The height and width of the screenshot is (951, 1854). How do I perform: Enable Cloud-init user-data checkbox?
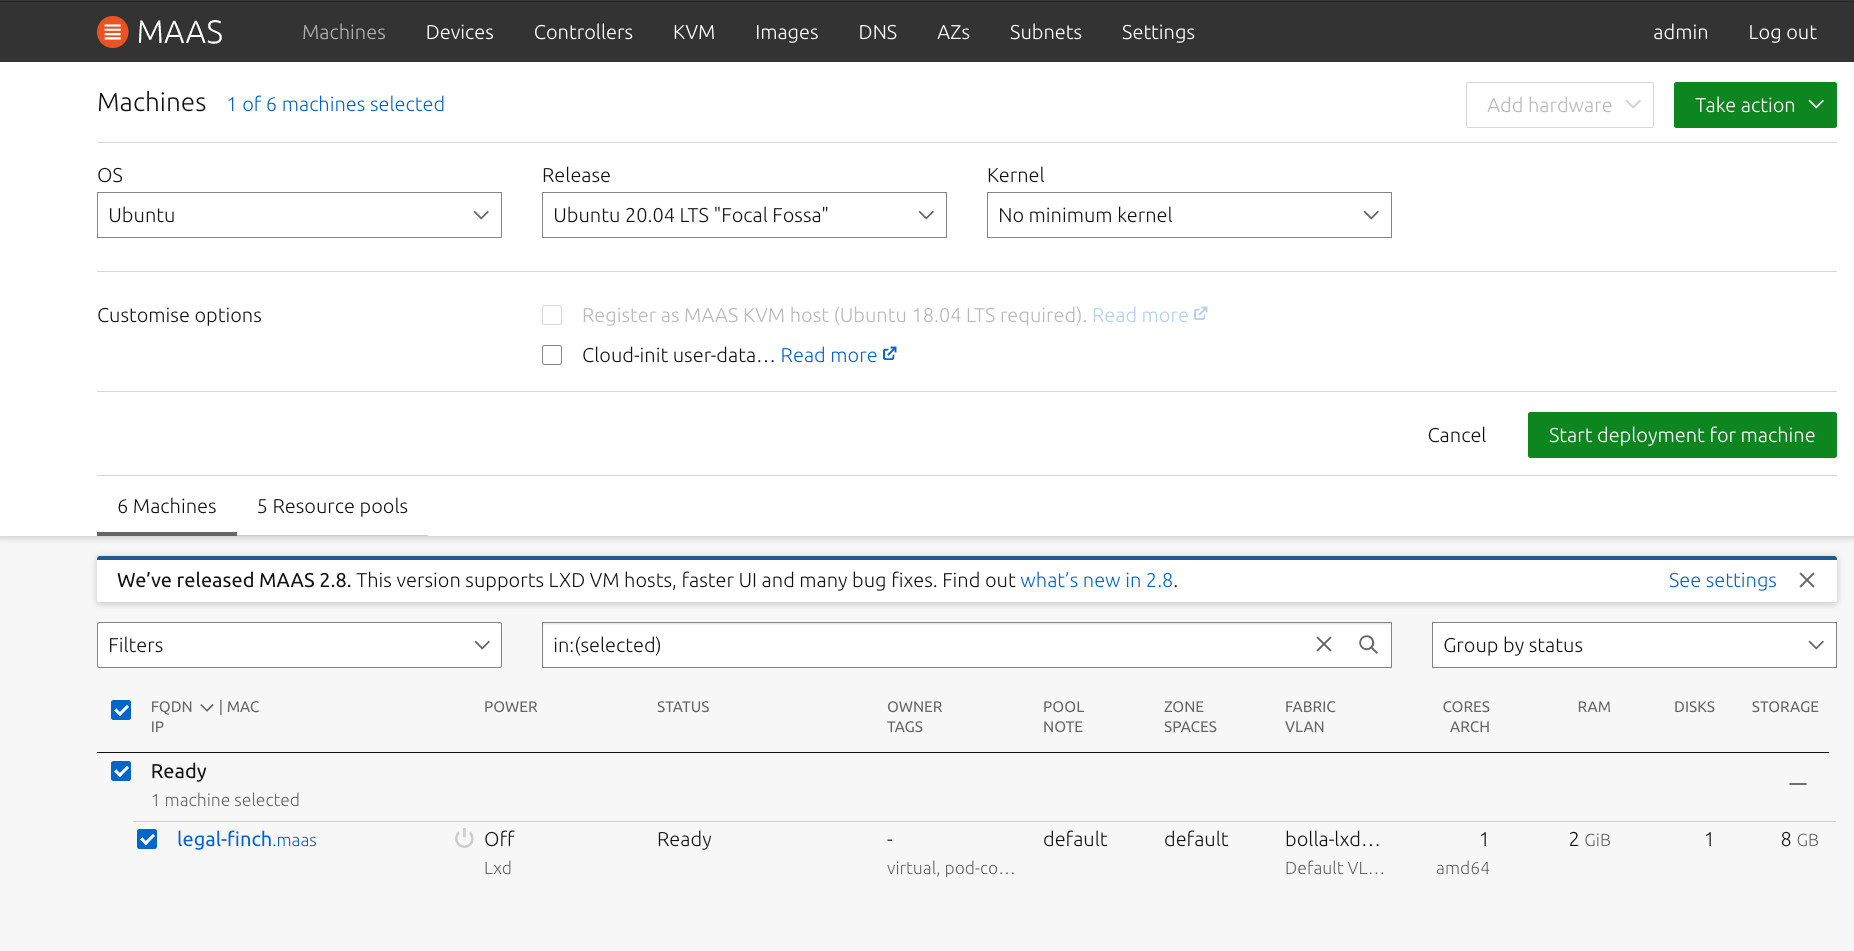(552, 355)
